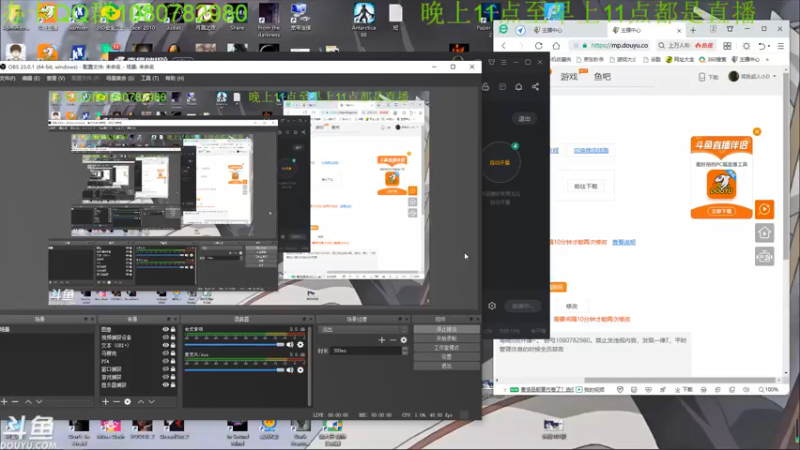
Task: Close the orange Douyu 直播伴侣 ad
Action: pos(757,132)
